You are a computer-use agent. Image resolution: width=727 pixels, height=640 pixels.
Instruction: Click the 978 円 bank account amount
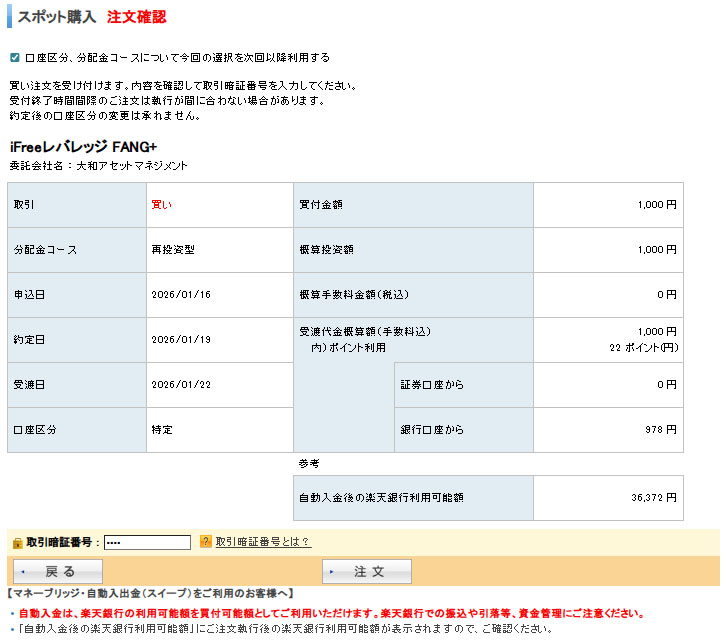[661, 430]
